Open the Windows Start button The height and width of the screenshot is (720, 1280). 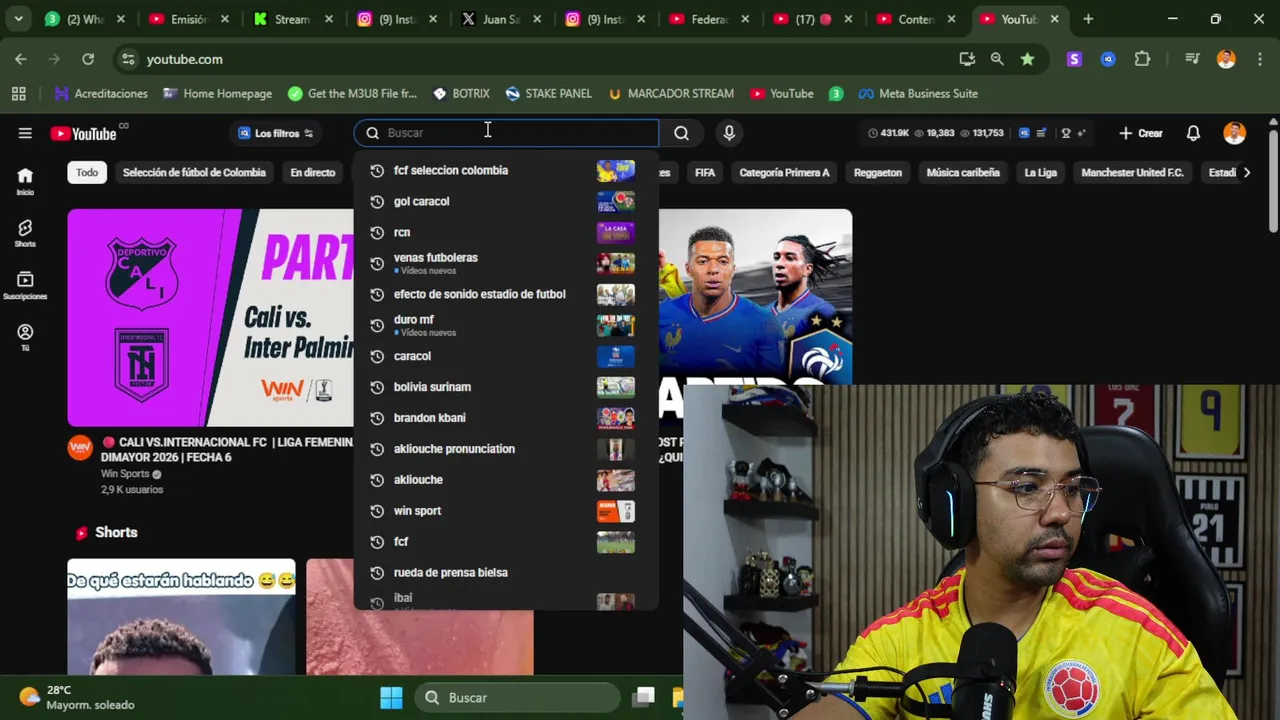(391, 697)
